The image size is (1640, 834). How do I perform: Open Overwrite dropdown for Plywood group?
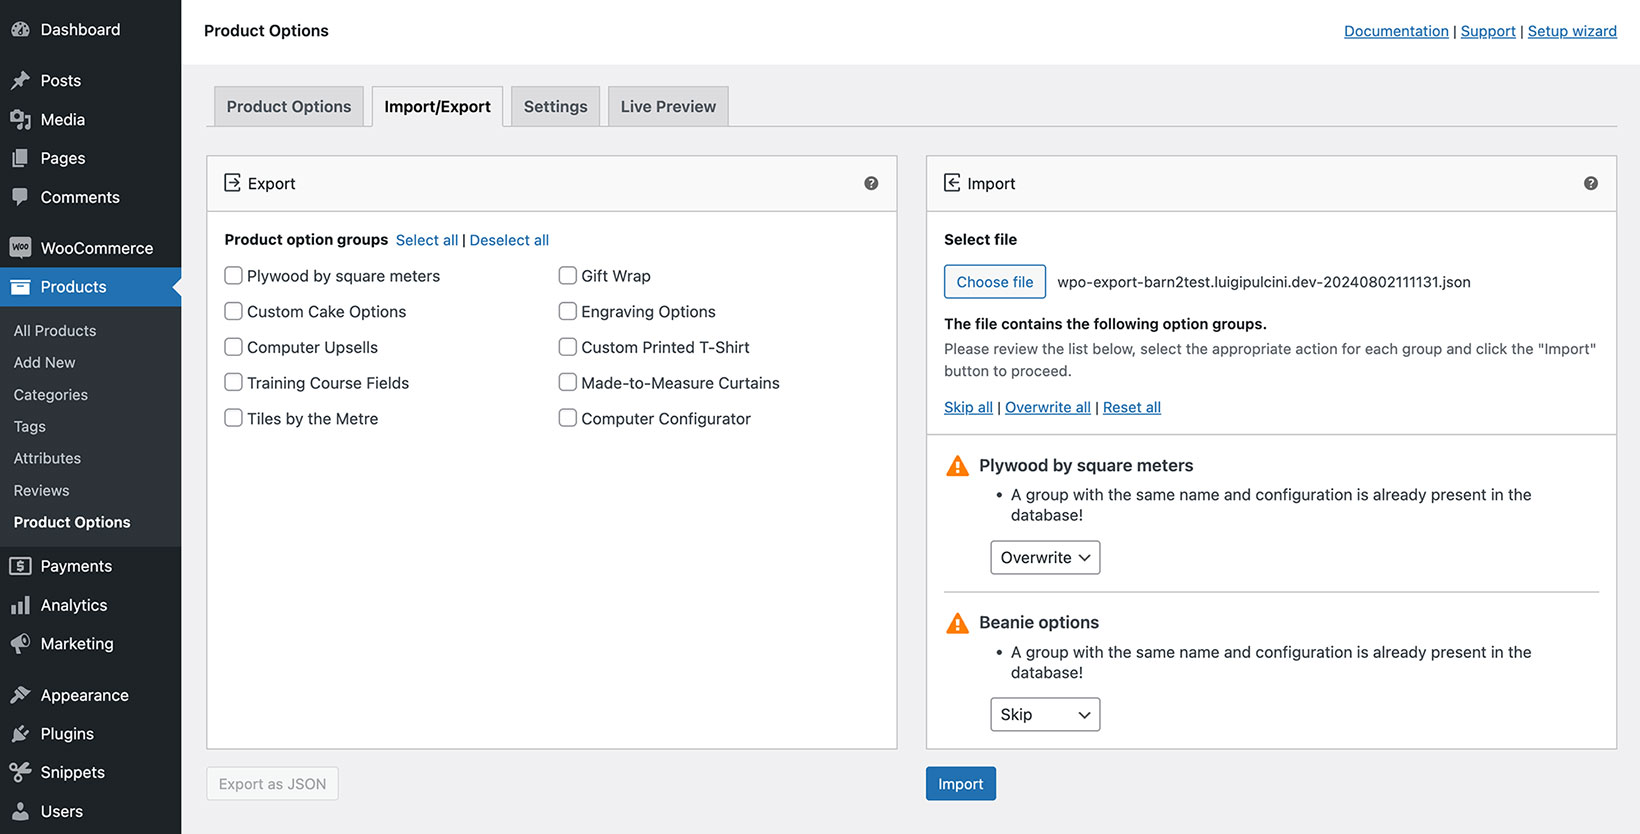1045,557
